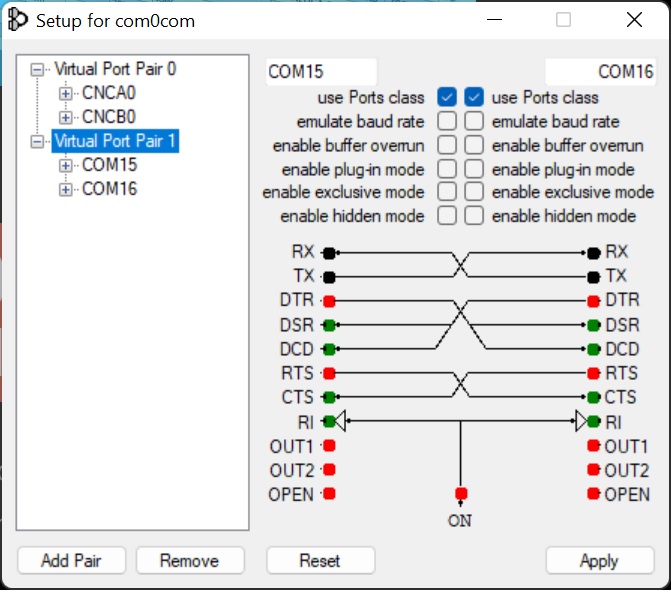This screenshot has width=671, height=590.
Task: Select COM15 port in tree
Action: click(x=110, y=165)
